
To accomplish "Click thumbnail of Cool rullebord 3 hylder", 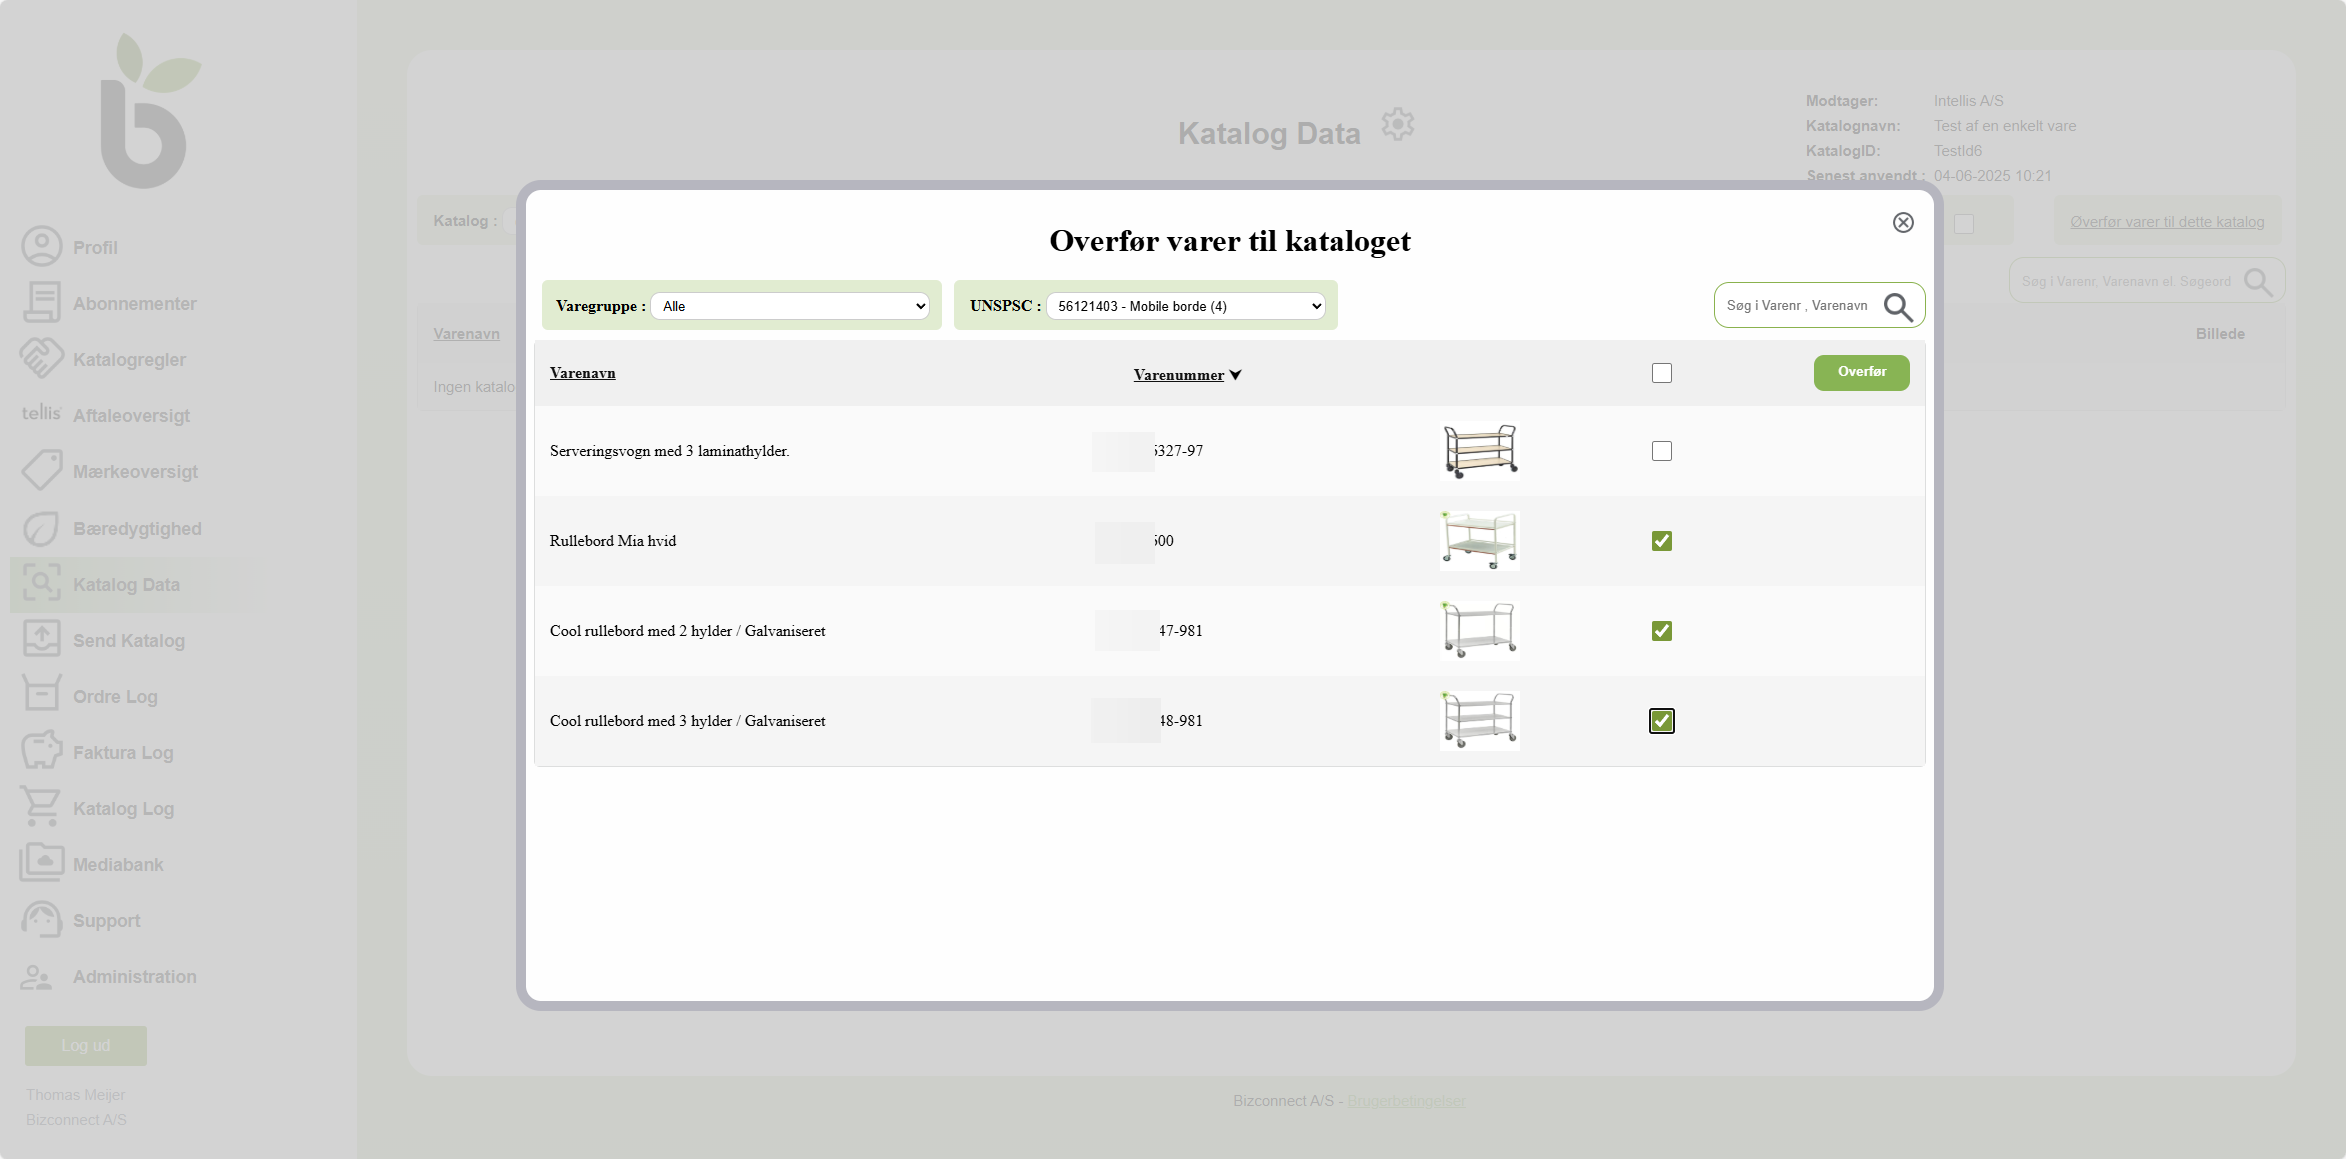I will click(1479, 721).
